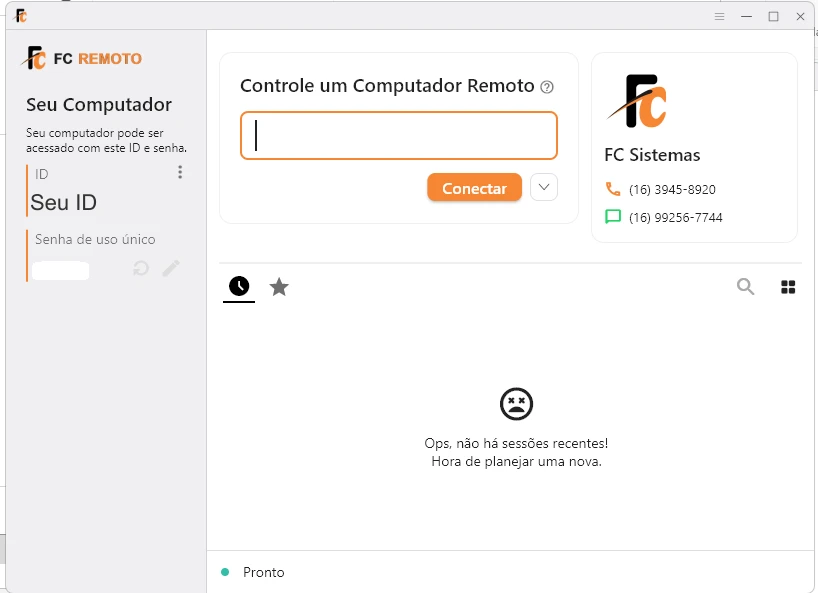Click the FC Sistemas logo image
Viewport: 818px width, 593px height.
(x=637, y=101)
